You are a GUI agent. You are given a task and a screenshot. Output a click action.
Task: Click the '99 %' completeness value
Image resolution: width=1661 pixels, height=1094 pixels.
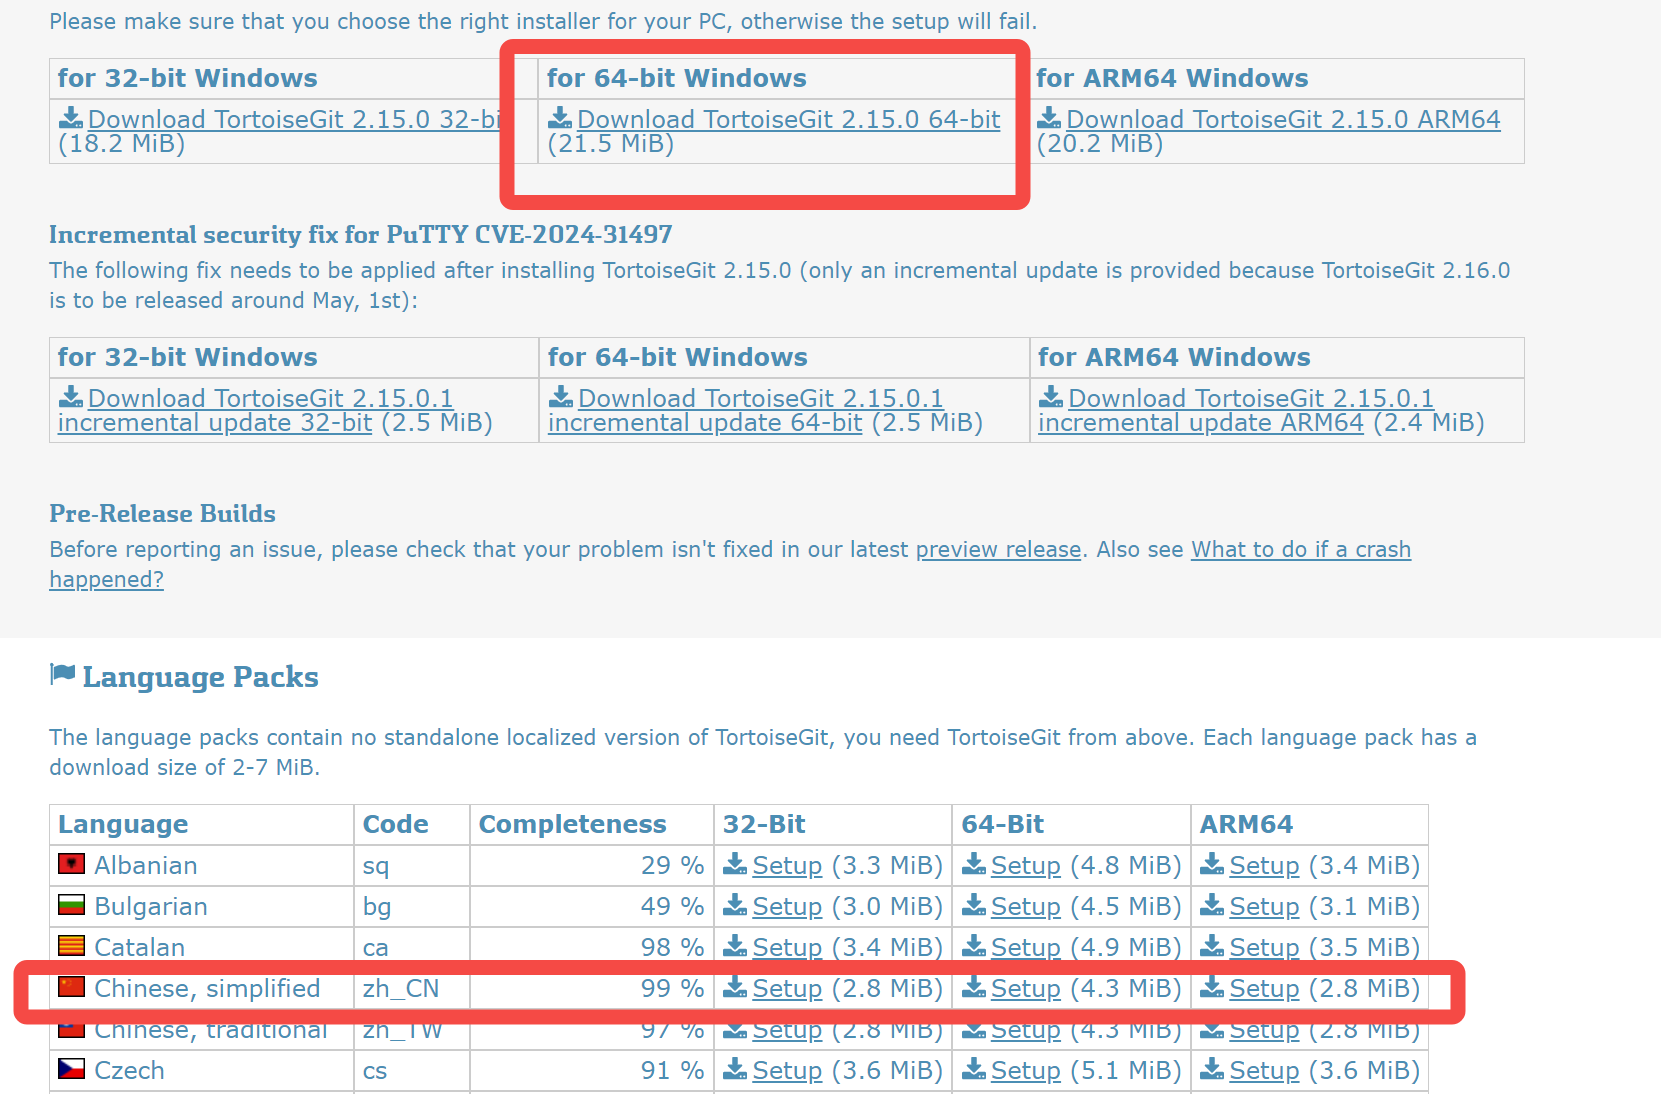click(x=672, y=988)
